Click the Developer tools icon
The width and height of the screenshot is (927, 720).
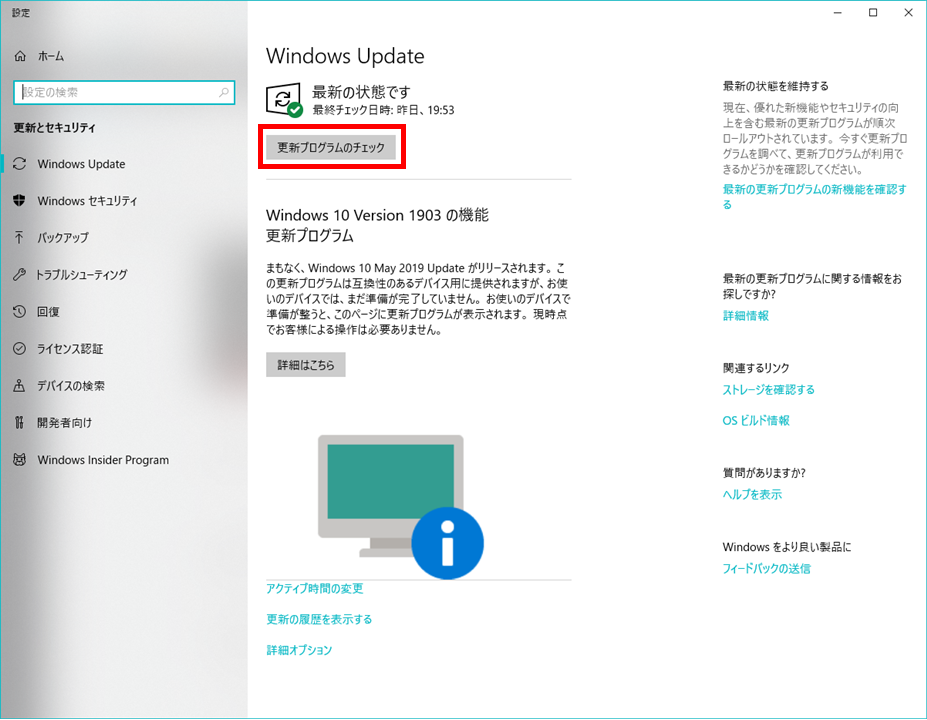tap(20, 422)
